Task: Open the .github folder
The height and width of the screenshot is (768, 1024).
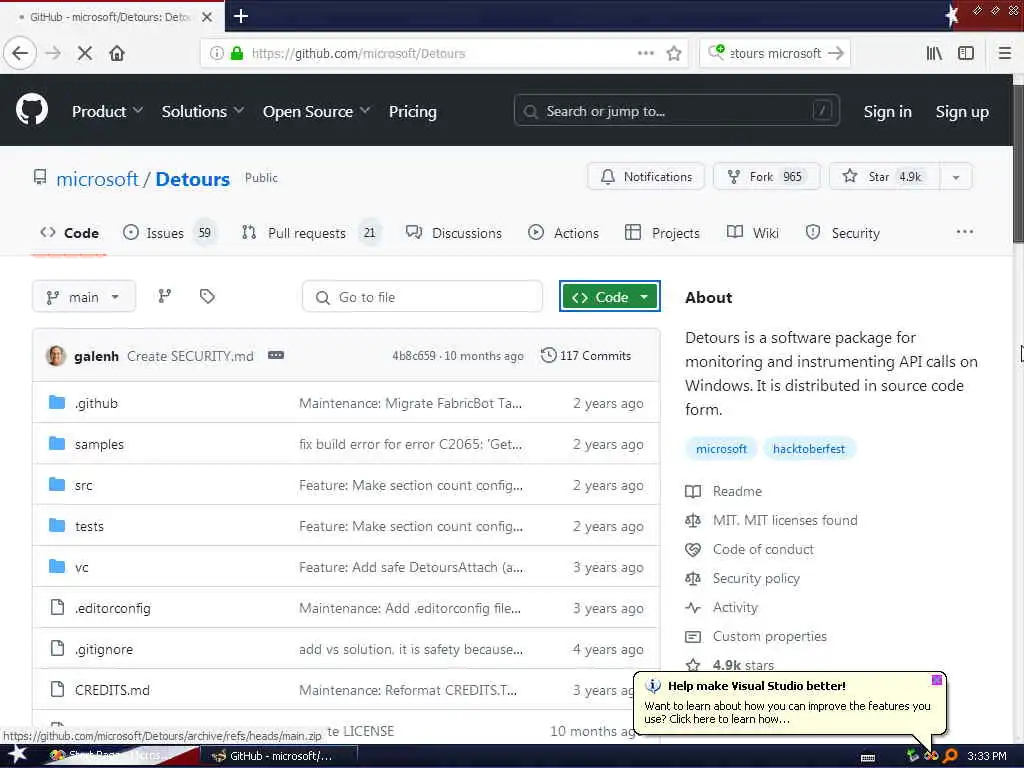Action: (96, 403)
